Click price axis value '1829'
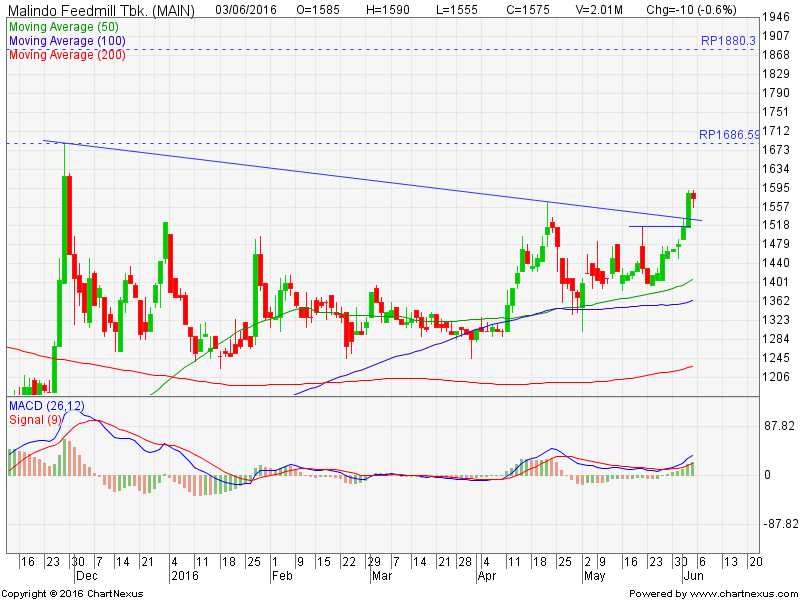 tap(776, 74)
